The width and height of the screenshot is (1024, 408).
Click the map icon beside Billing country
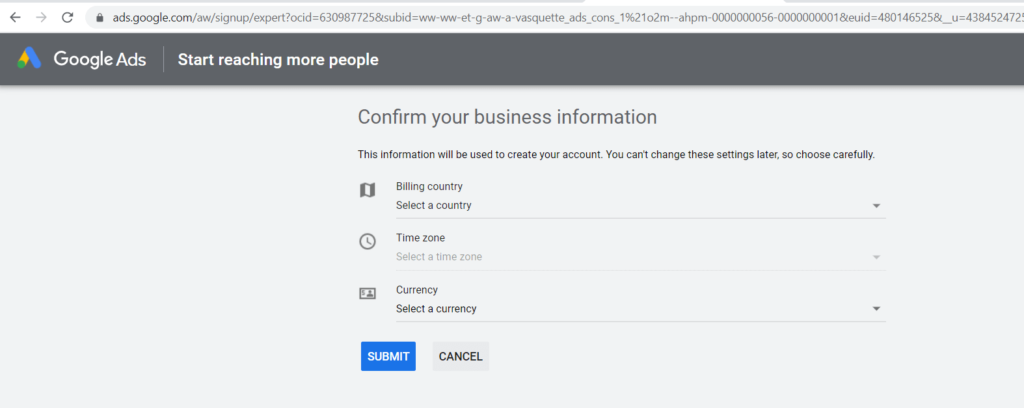click(x=368, y=190)
